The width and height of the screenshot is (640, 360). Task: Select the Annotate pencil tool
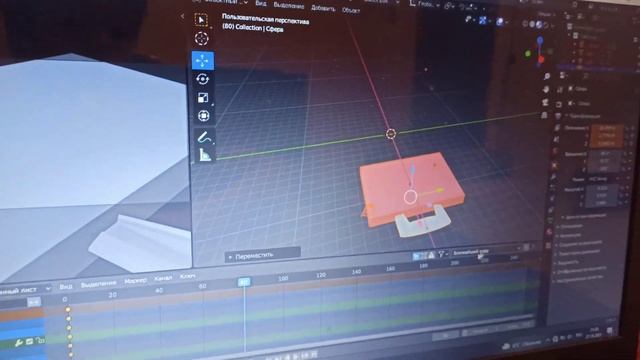(204, 138)
